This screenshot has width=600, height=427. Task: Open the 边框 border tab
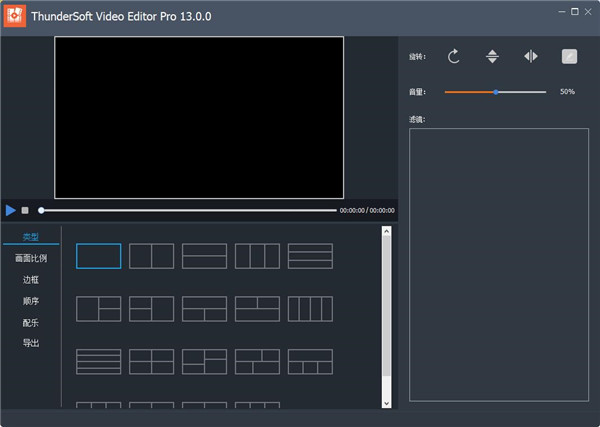coord(30,280)
